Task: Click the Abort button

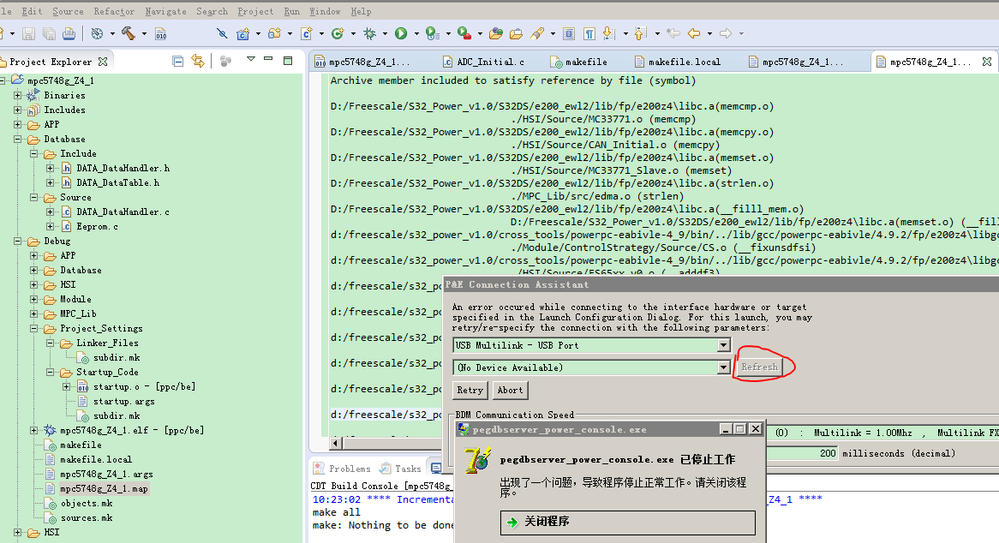Action: [x=510, y=390]
